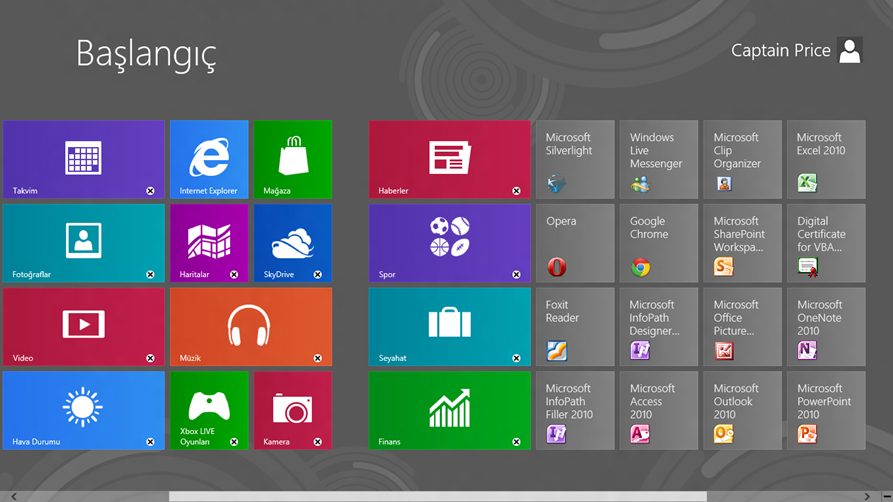
Task: Open the Müzik headphones tile
Action: coord(251,326)
